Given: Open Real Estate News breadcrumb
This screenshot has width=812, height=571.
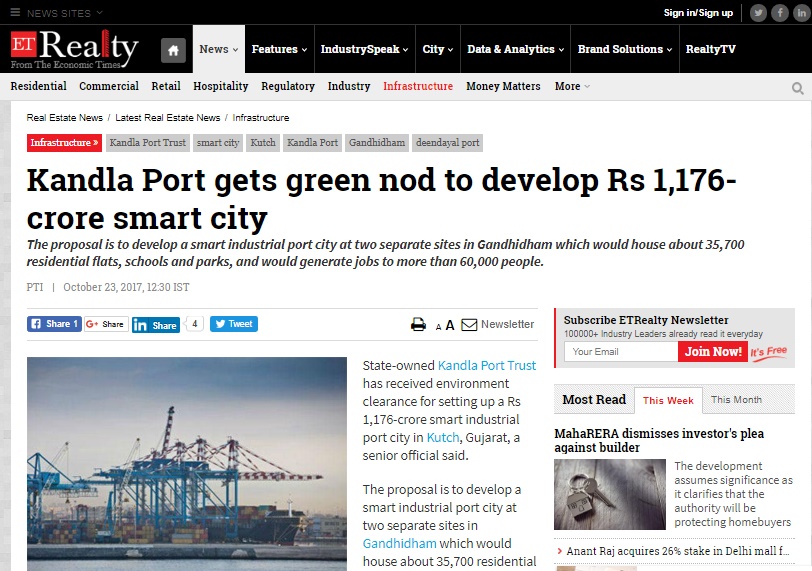Looking at the screenshot, I should tap(65, 118).
